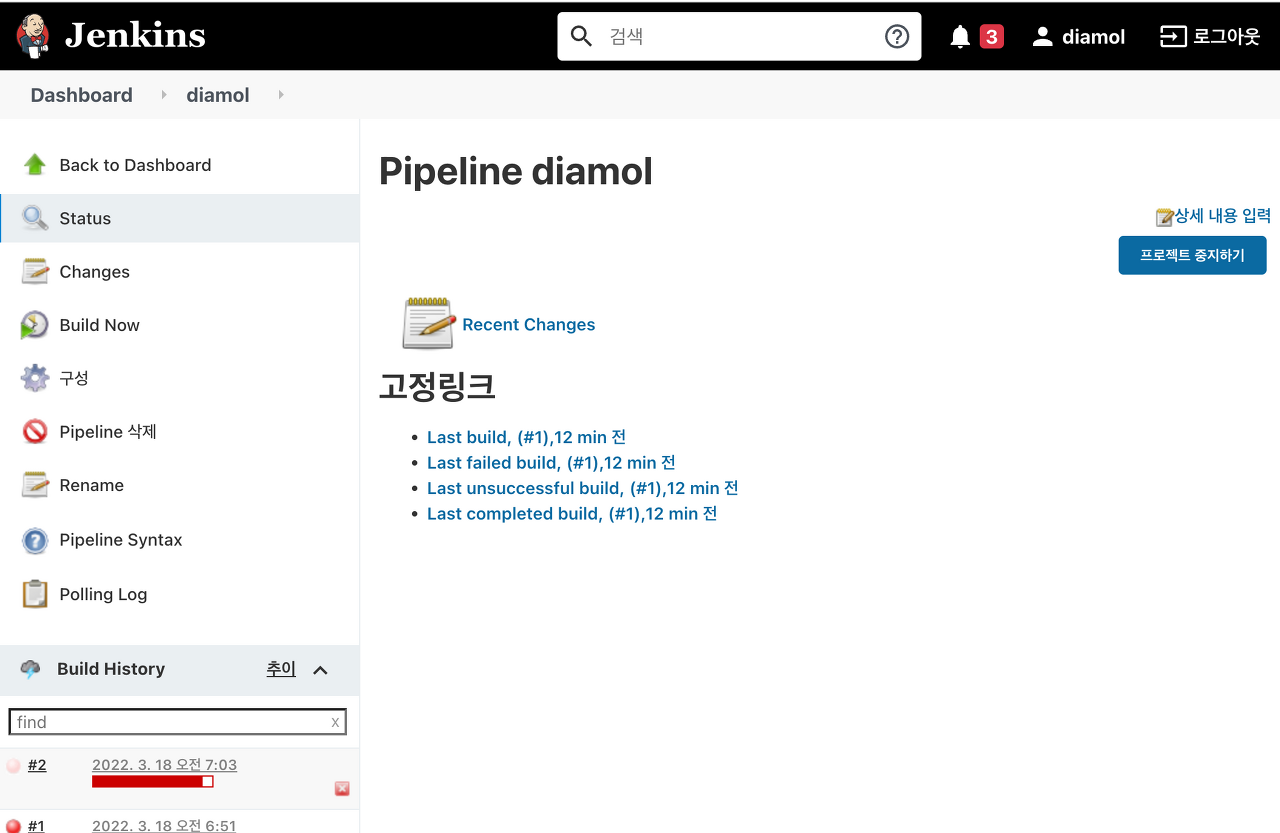Open Last unsuccessful build (#1) permalink
The height and width of the screenshot is (833, 1280).
click(582, 488)
